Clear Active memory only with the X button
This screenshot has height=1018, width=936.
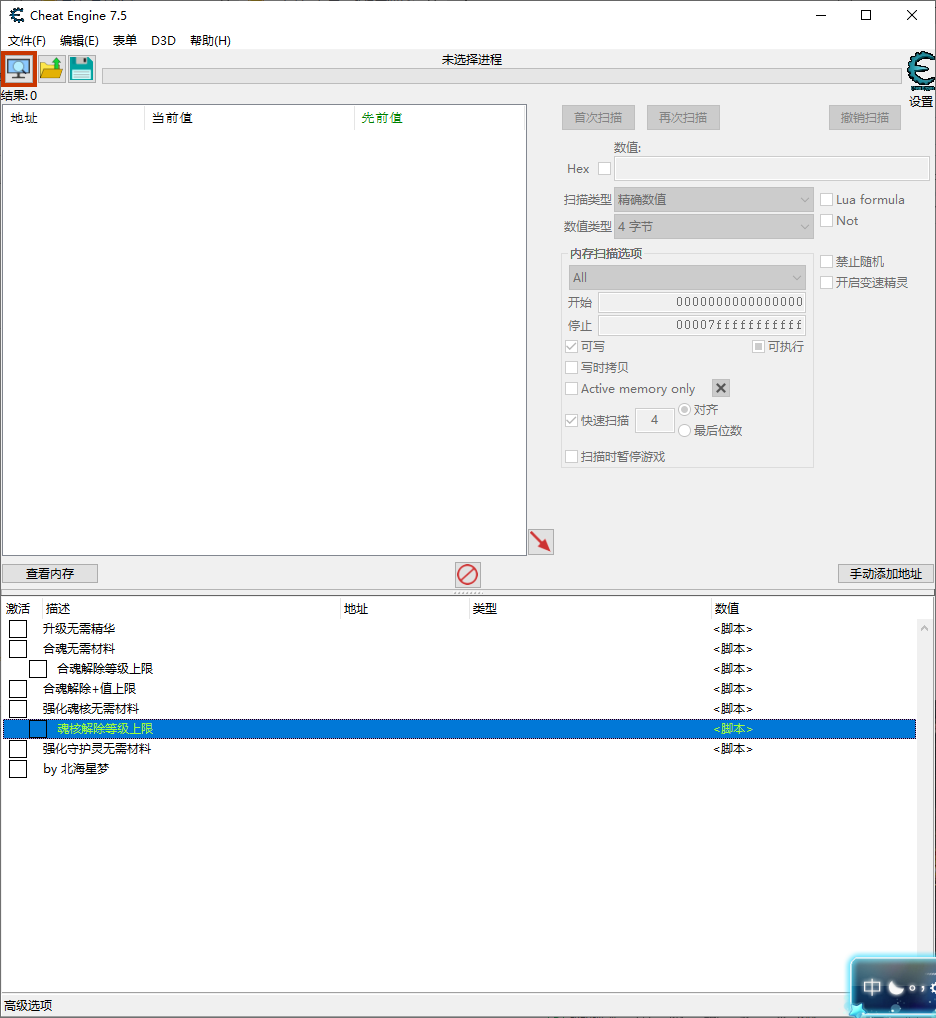coord(719,388)
